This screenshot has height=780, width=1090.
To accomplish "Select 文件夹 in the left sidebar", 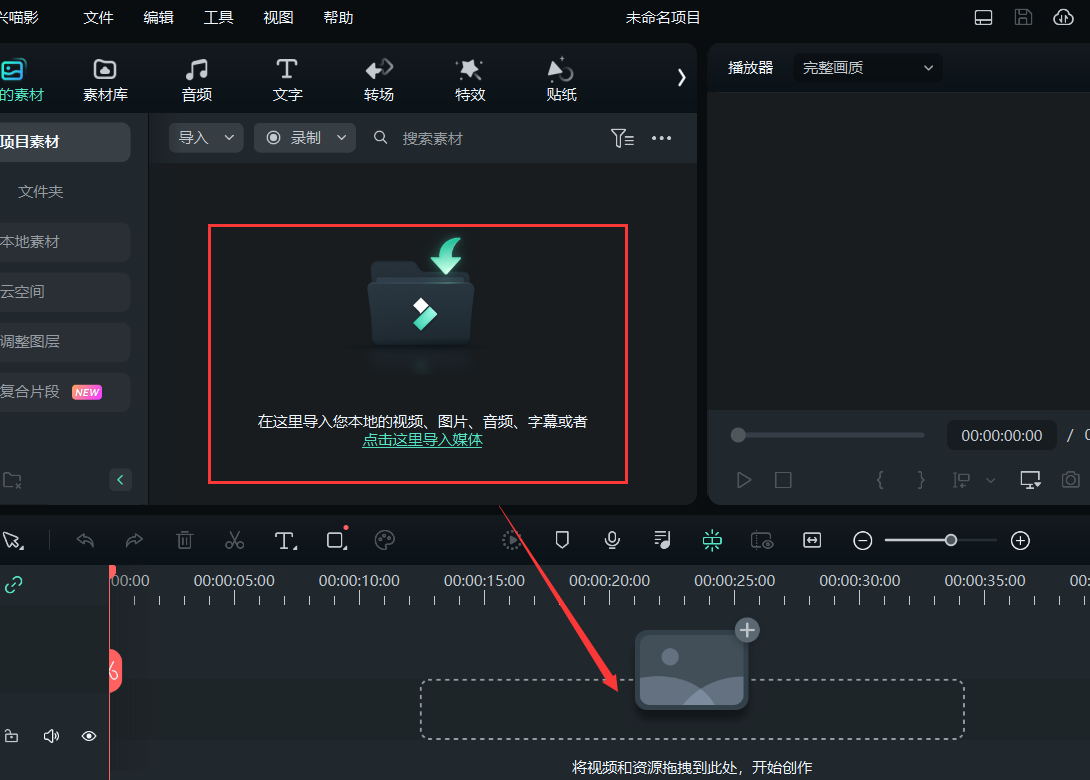I will [x=41, y=191].
